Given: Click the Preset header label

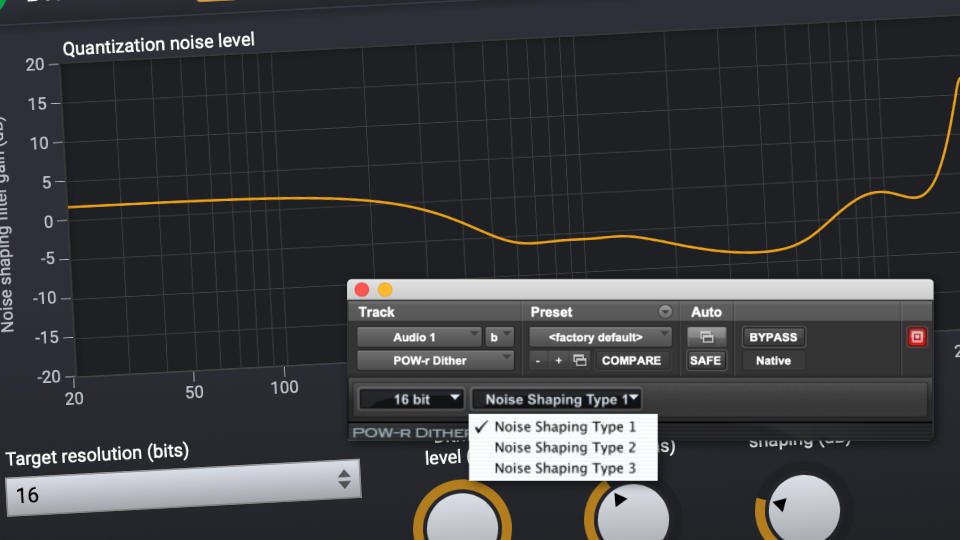Looking at the screenshot, I should tap(551, 312).
